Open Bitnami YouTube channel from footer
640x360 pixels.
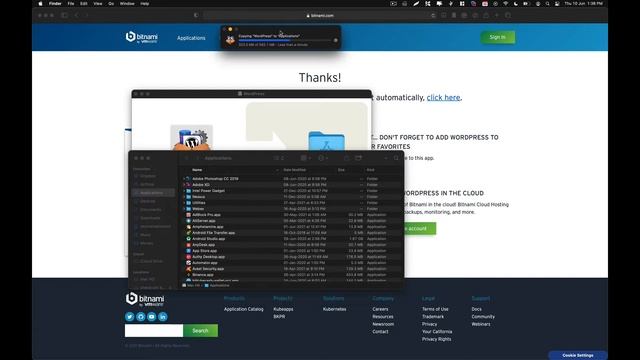(x=152, y=317)
